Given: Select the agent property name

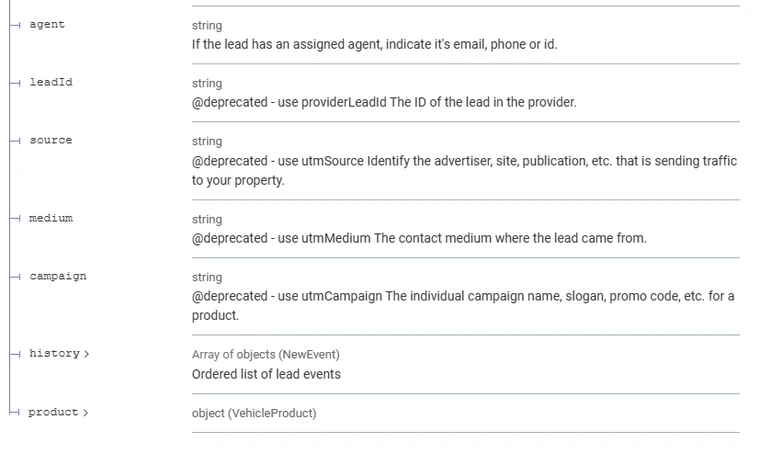Looking at the screenshot, I should coord(47,25).
